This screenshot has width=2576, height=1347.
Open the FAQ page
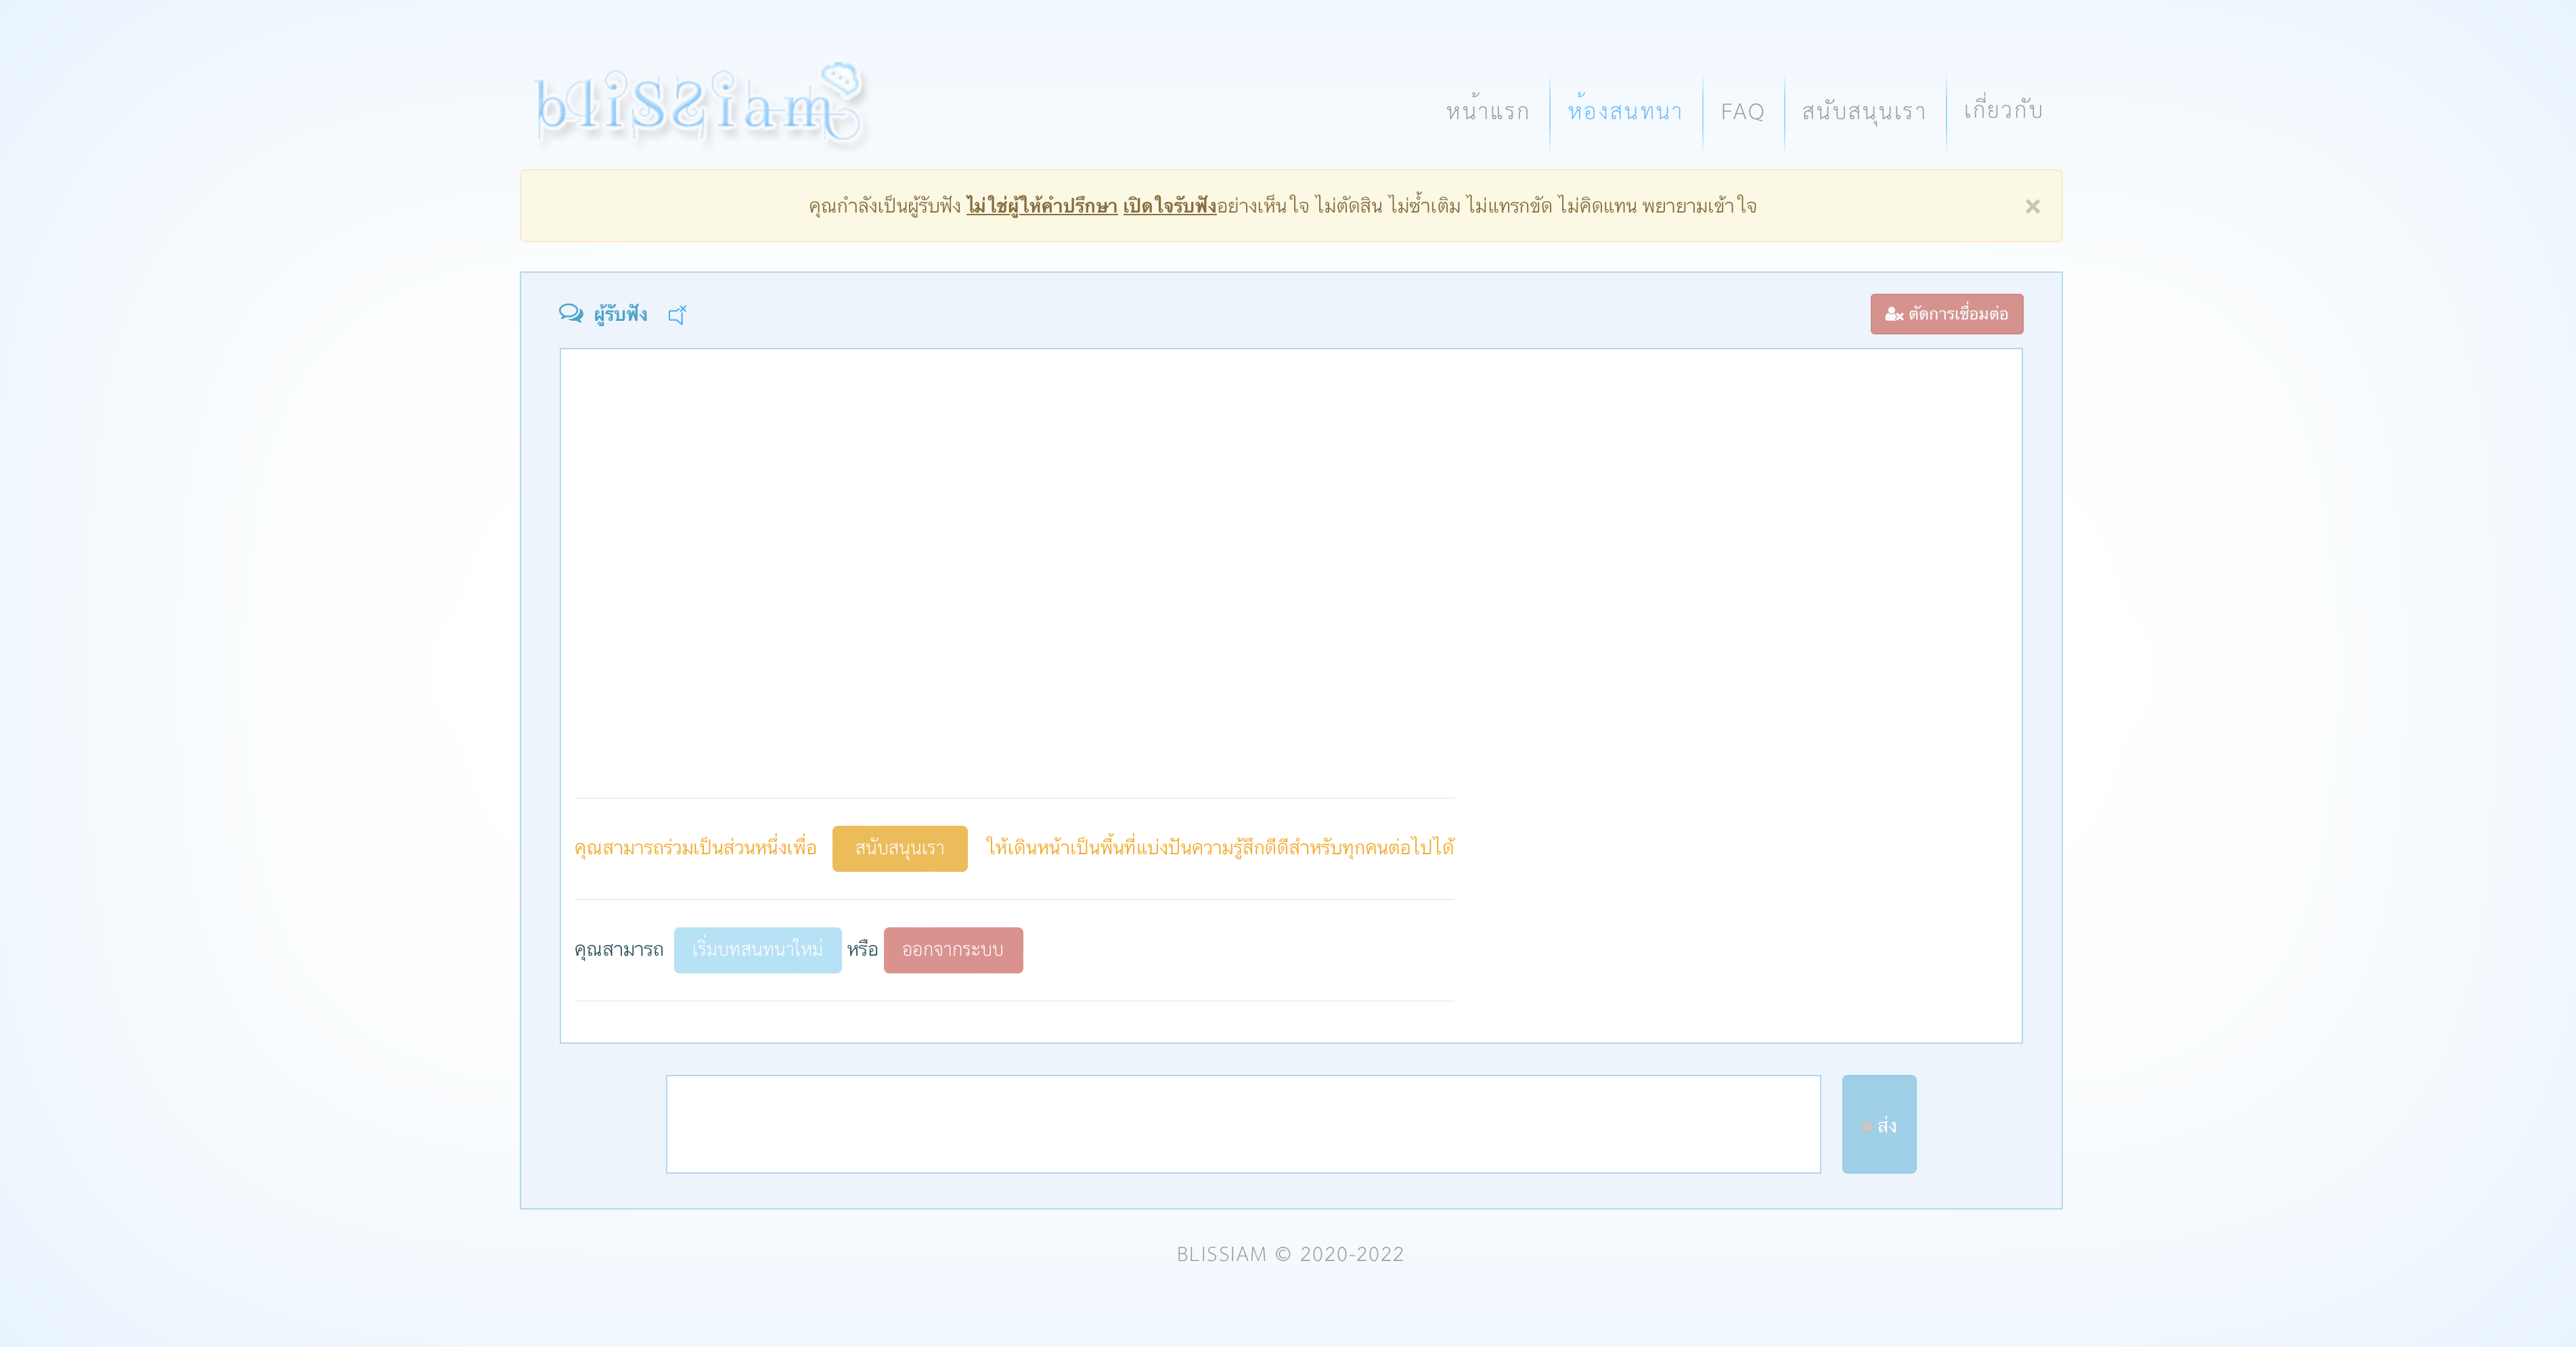[1742, 111]
